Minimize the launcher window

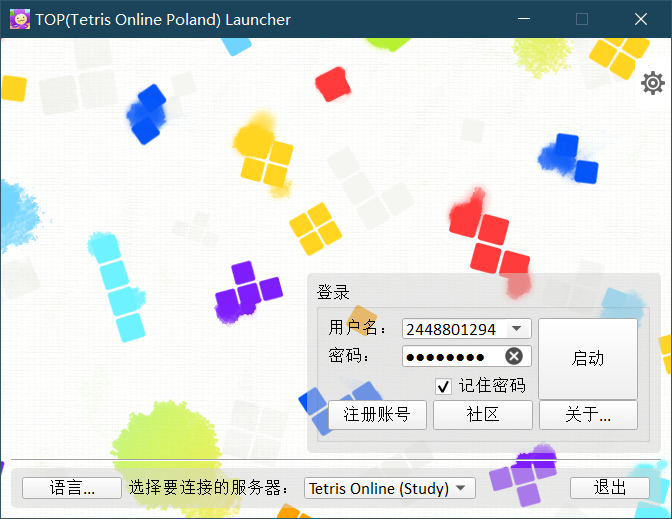[x=524, y=19]
